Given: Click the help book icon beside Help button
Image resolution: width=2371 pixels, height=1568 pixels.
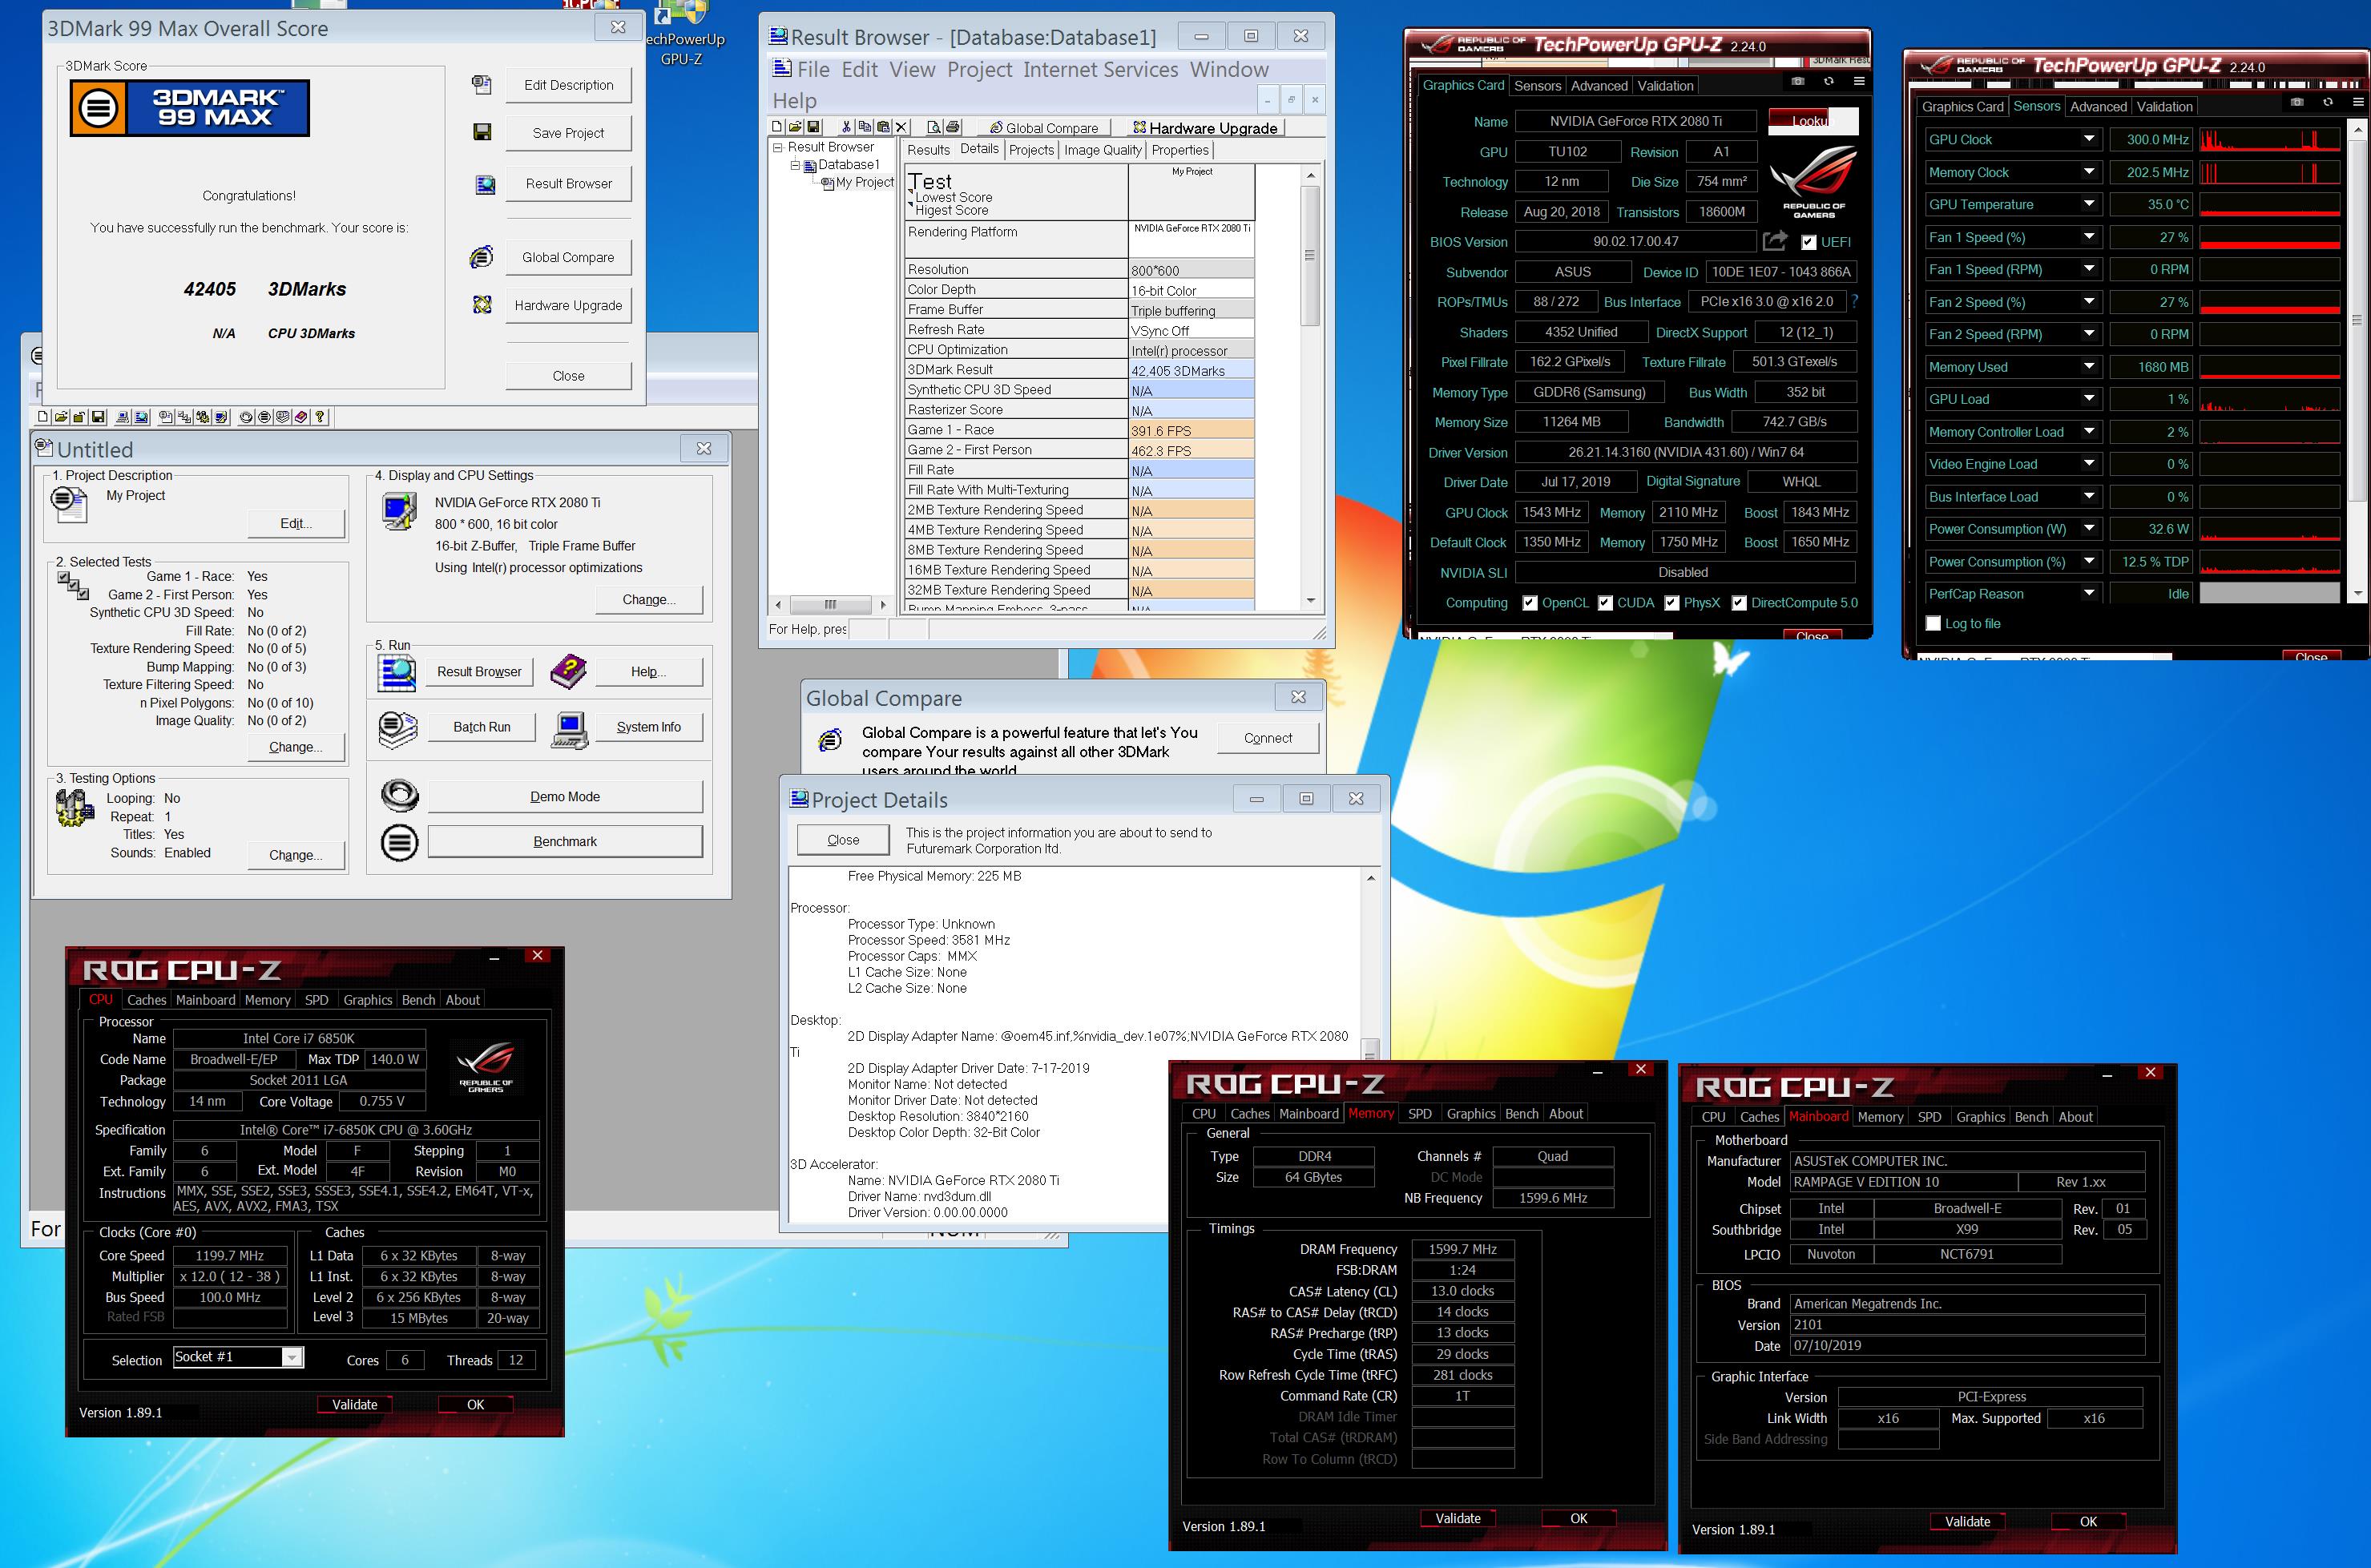Looking at the screenshot, I should 568,671.
